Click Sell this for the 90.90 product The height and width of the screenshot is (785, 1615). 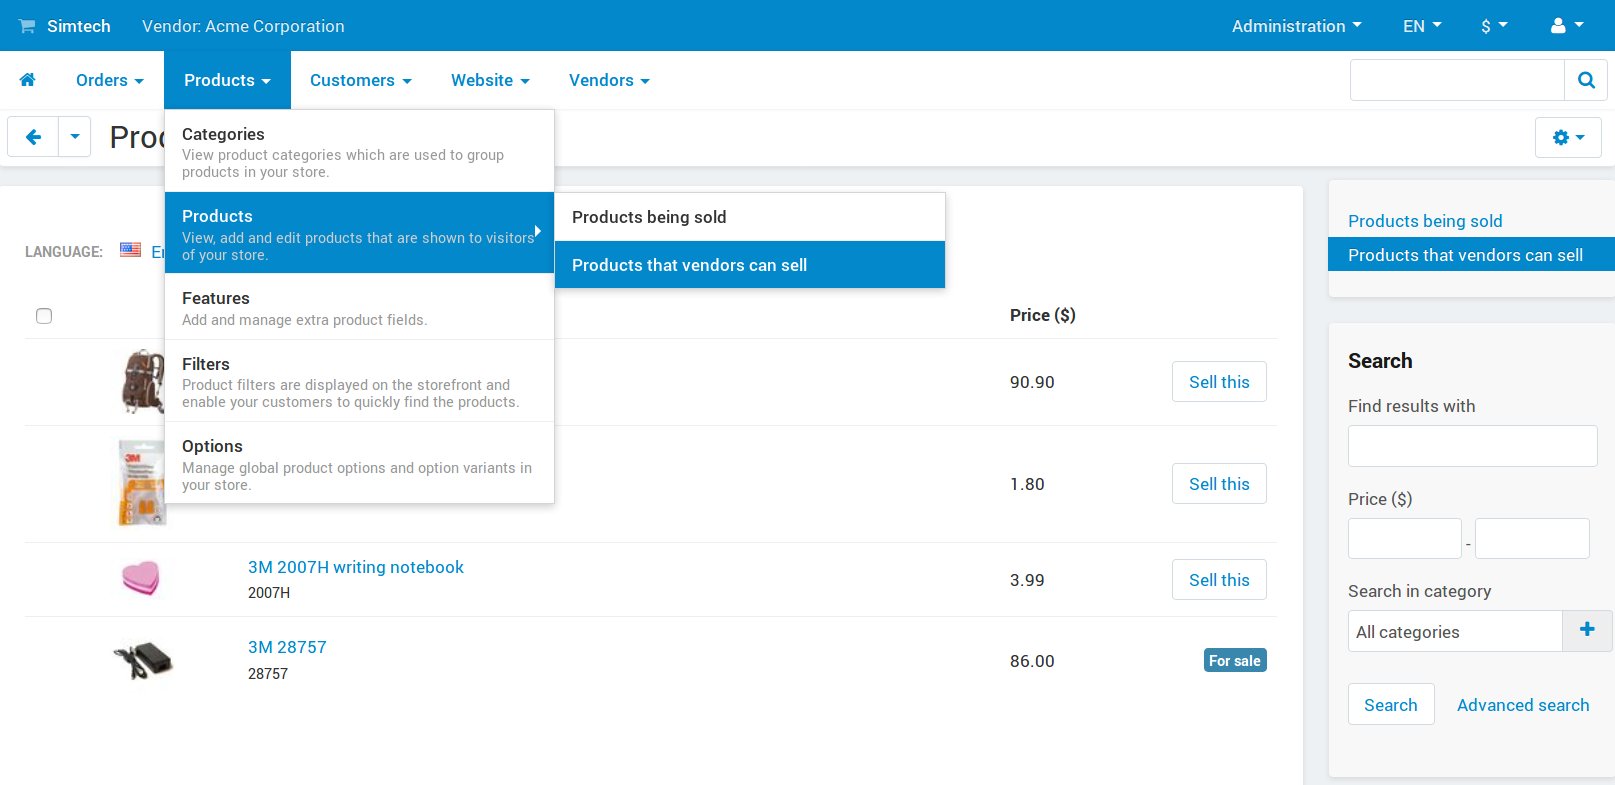1219,382
